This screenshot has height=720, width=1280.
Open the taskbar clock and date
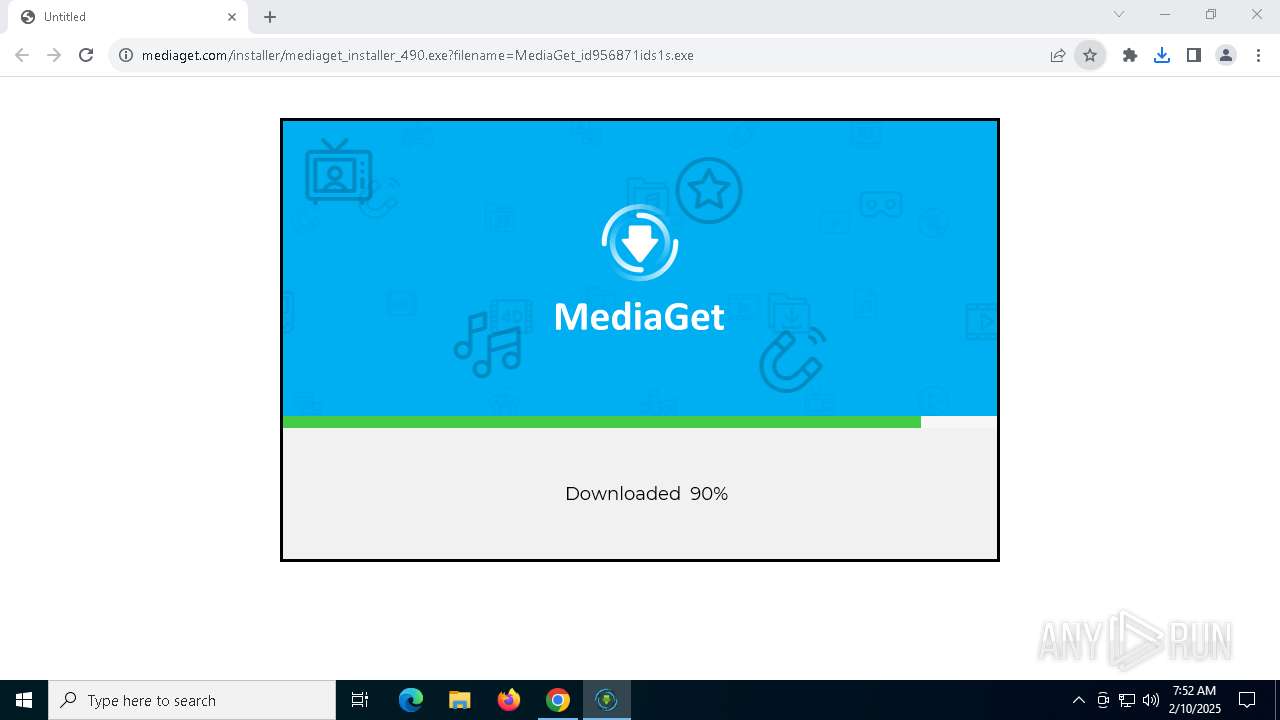[1195, 700]
